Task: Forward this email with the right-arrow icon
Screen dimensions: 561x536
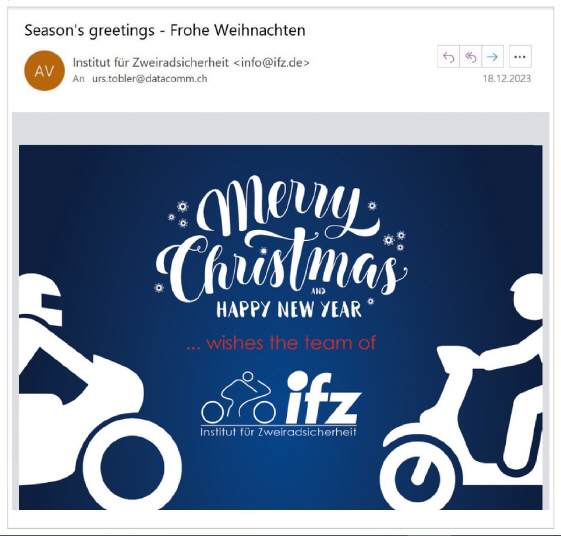Action: (x=493, y=57)
